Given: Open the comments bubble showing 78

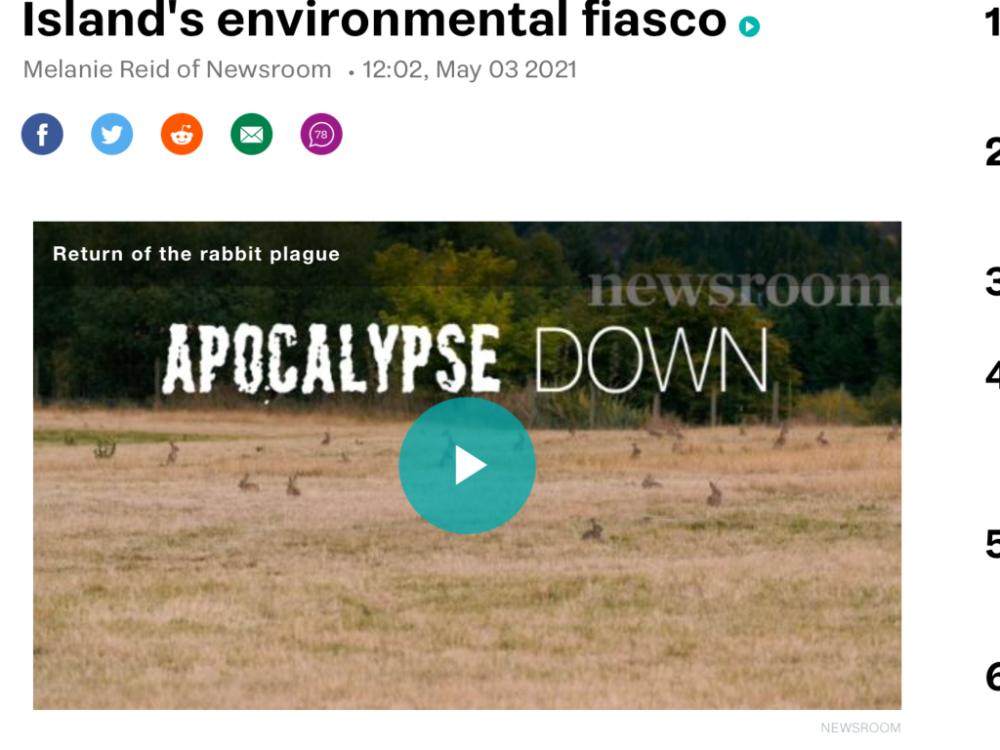Looking at the screenshot, I should [x=321, y=134].
